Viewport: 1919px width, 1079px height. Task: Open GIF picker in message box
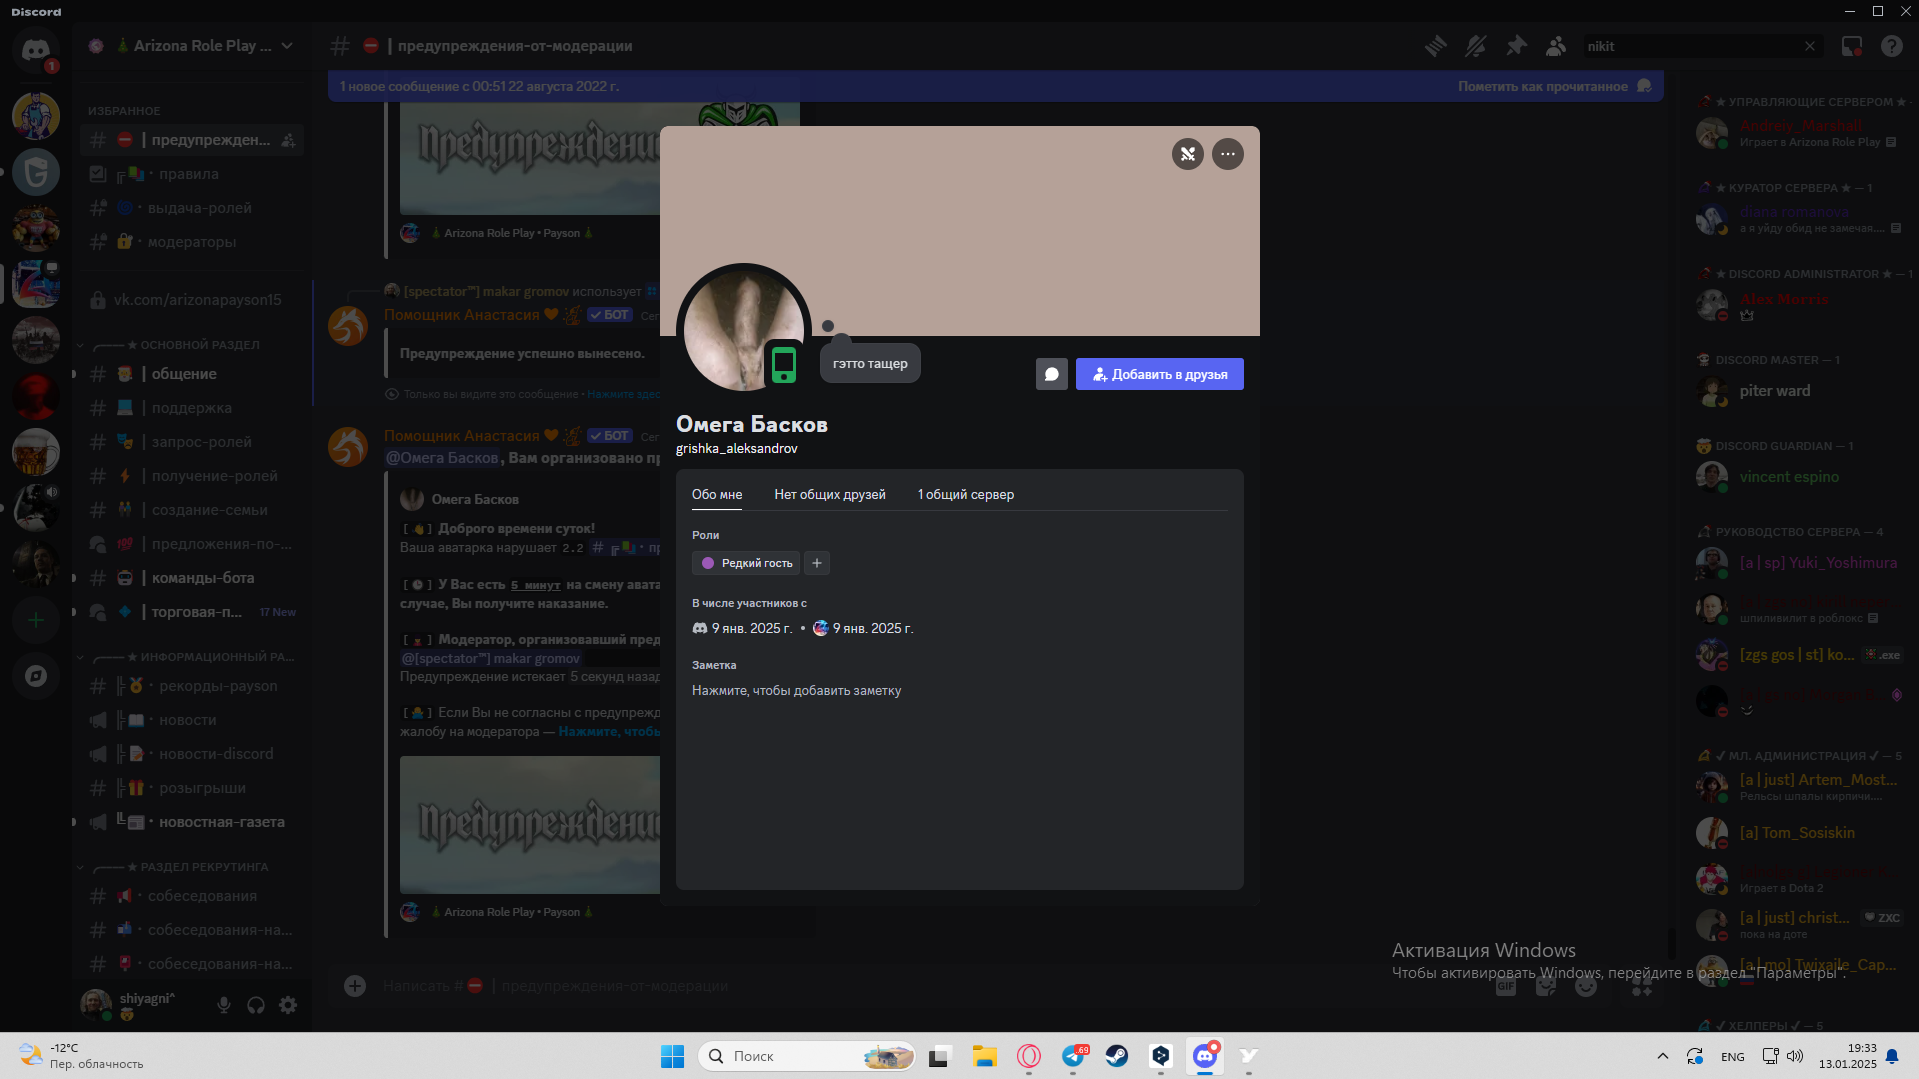point(1506,986)
